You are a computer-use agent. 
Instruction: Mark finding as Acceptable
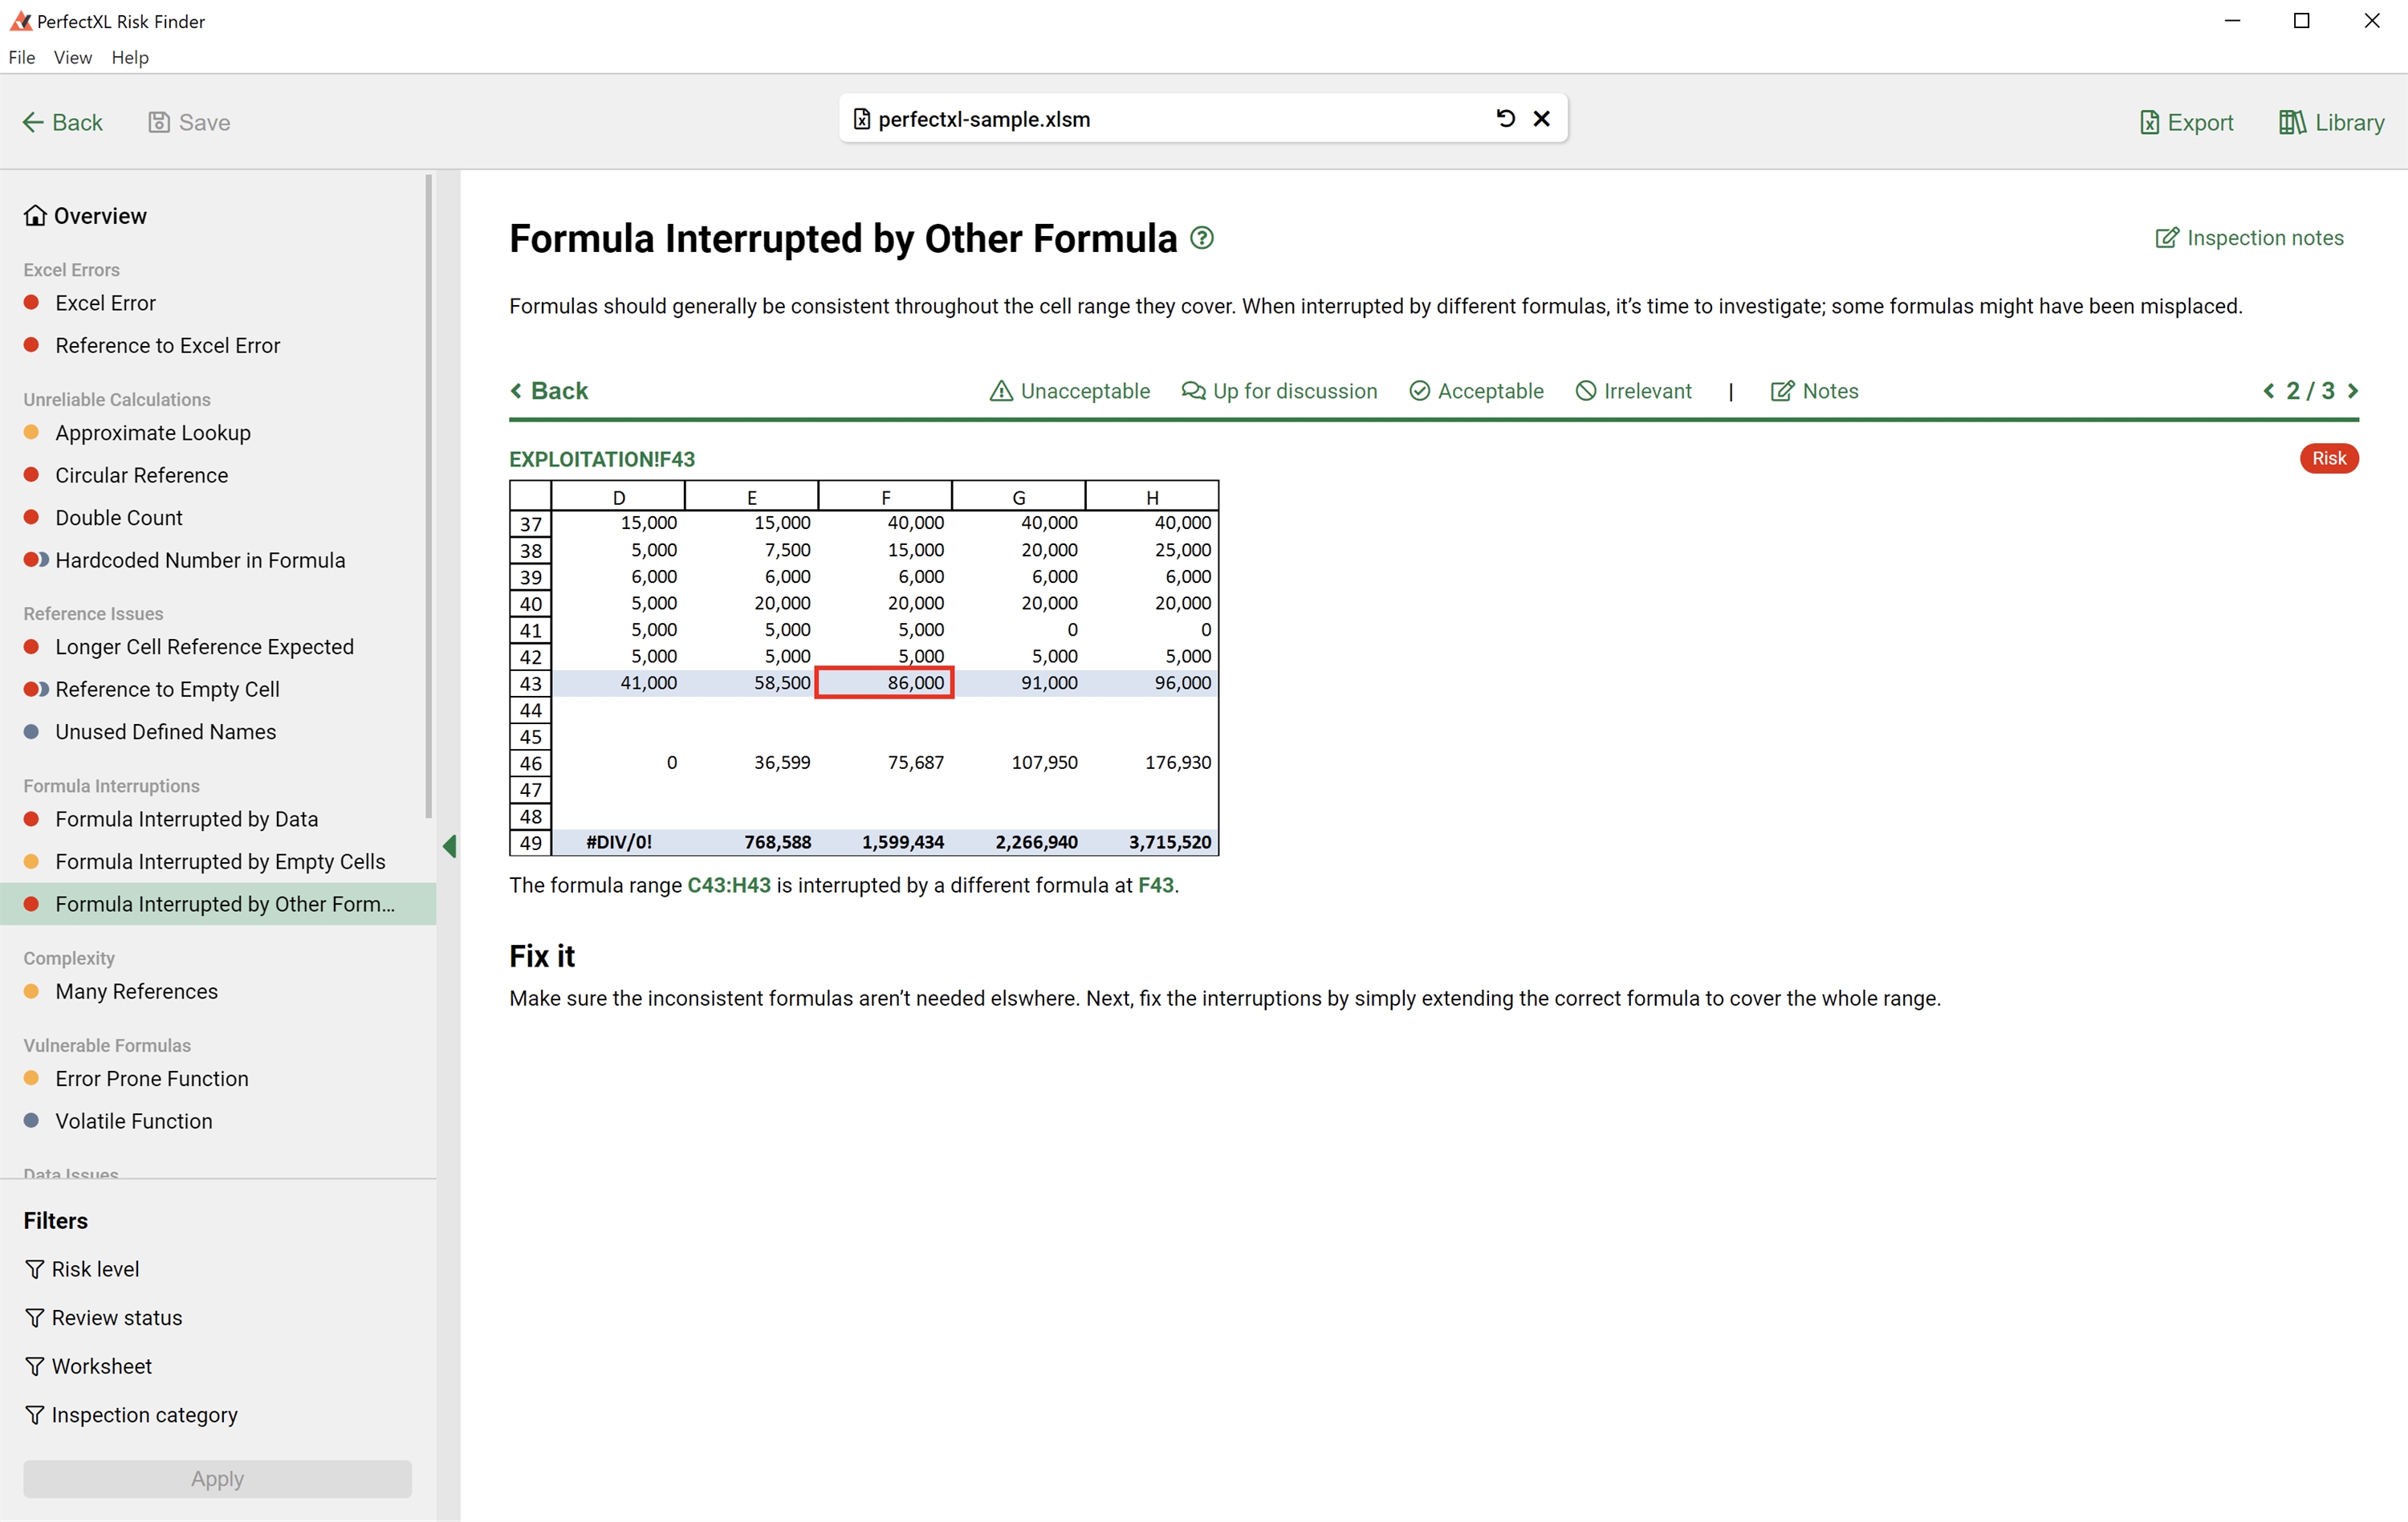tap(1476, 391)
